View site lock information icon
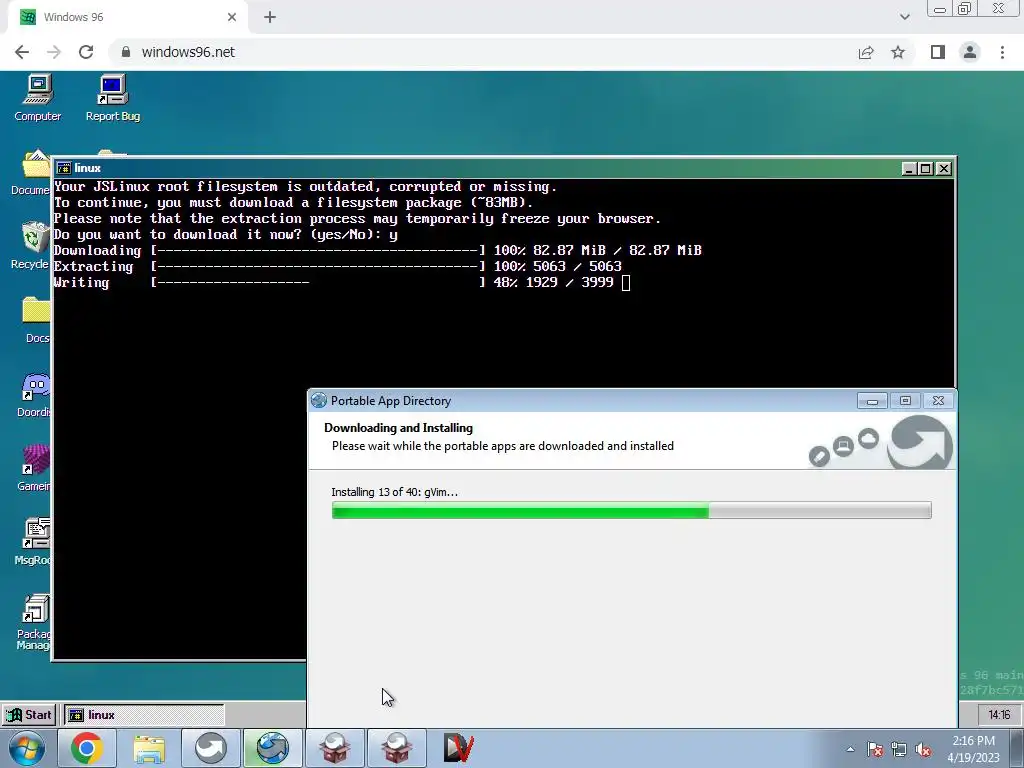Image resolution: width=1024 pixels, height=768 pixels. click(126, 52)
